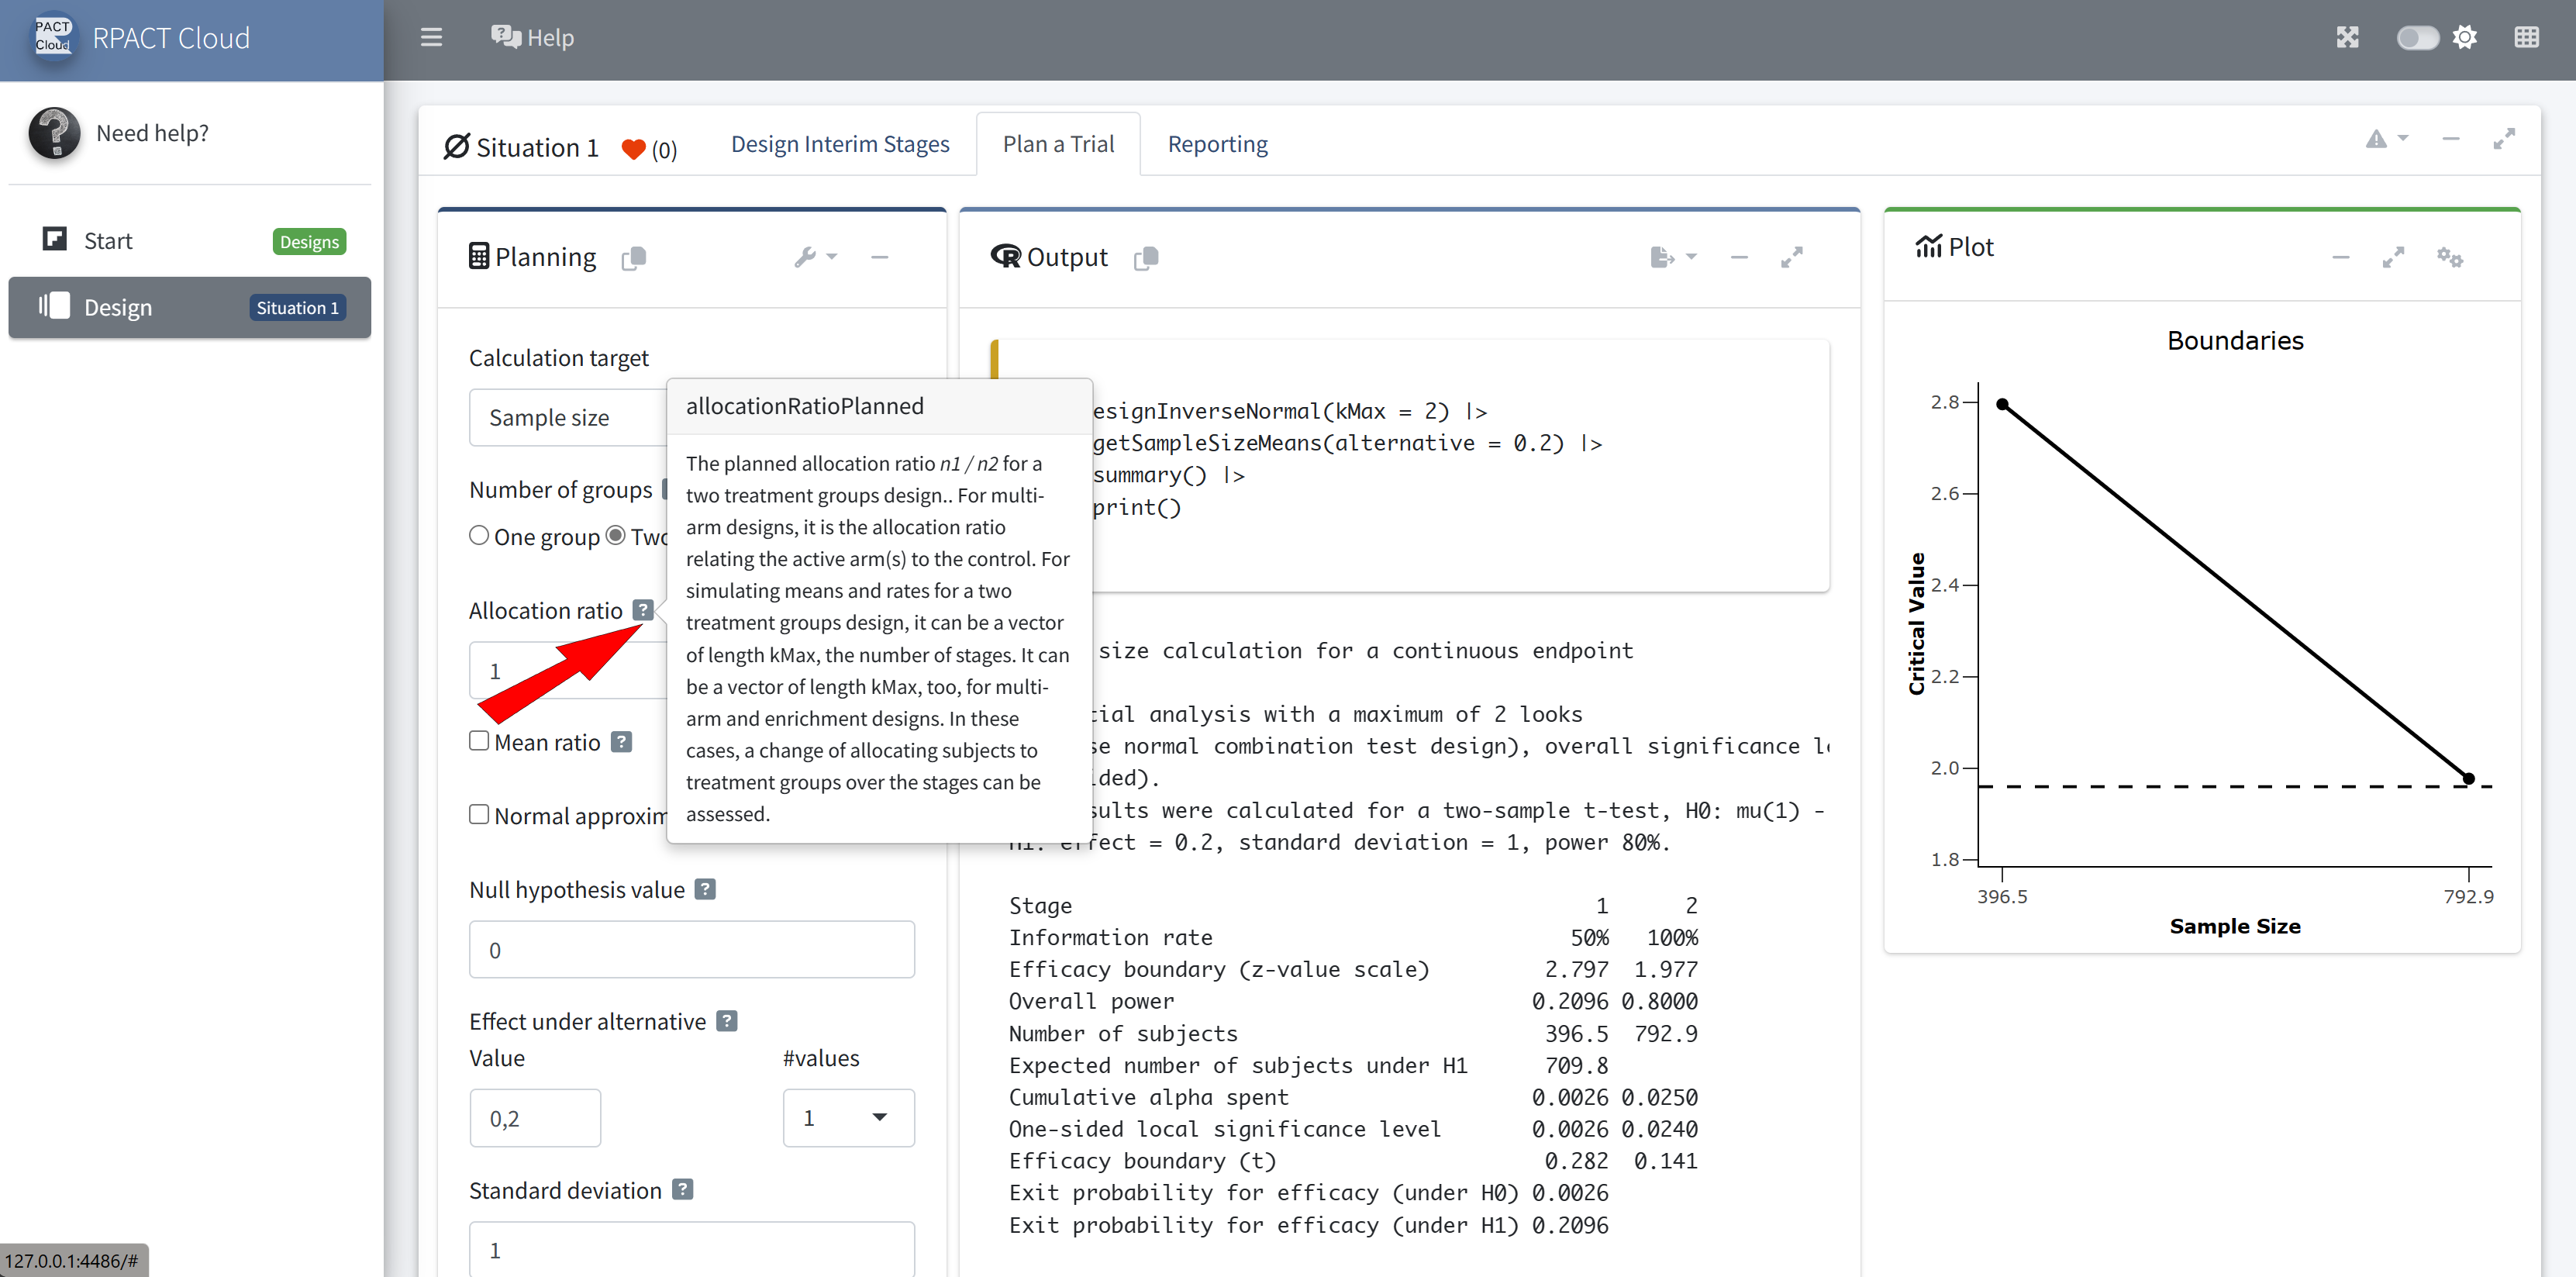2576x1277 pixels.
Task: Open the Plot settings gears icon
Action: pos(2449,257)
